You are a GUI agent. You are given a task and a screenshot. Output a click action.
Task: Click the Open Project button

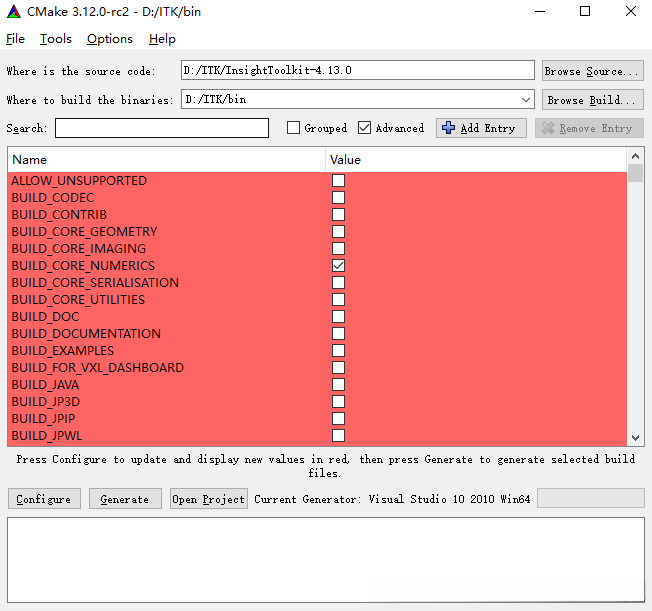click(x=209, y=499)
